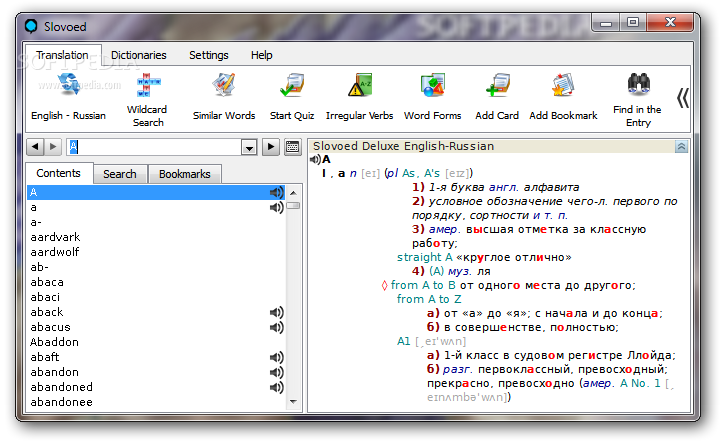Collapse the Slovoed Deluxe entry header
The image size is (721, 442).
(681, 147)
